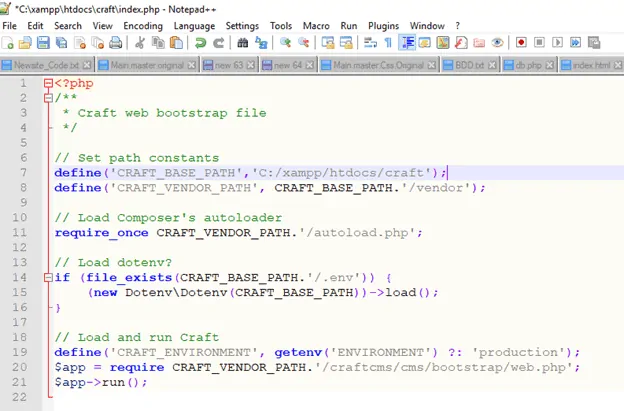The width and height of the screenshot is (624, 411).
Task: Toggle Word Wrap toolbar icon
Action: pos(370,43)
